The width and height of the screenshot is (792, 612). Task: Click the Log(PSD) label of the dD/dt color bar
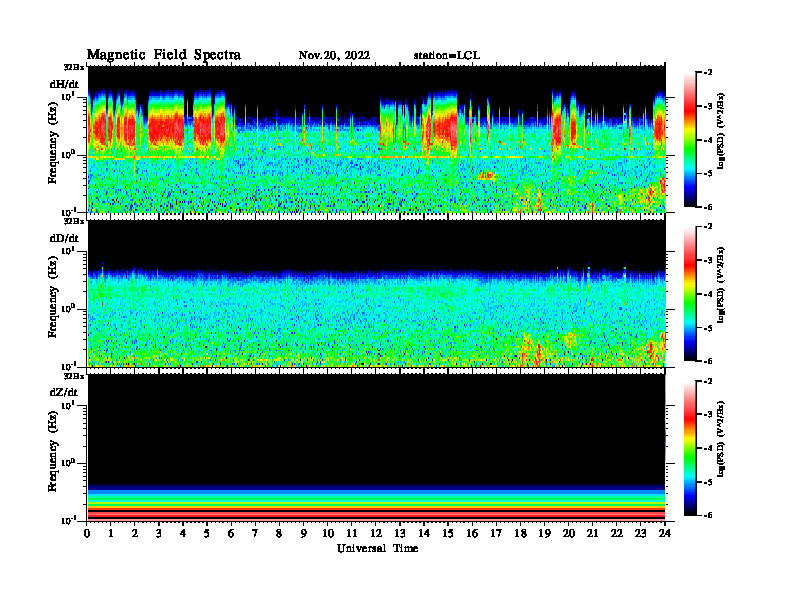tap(720, 285)
